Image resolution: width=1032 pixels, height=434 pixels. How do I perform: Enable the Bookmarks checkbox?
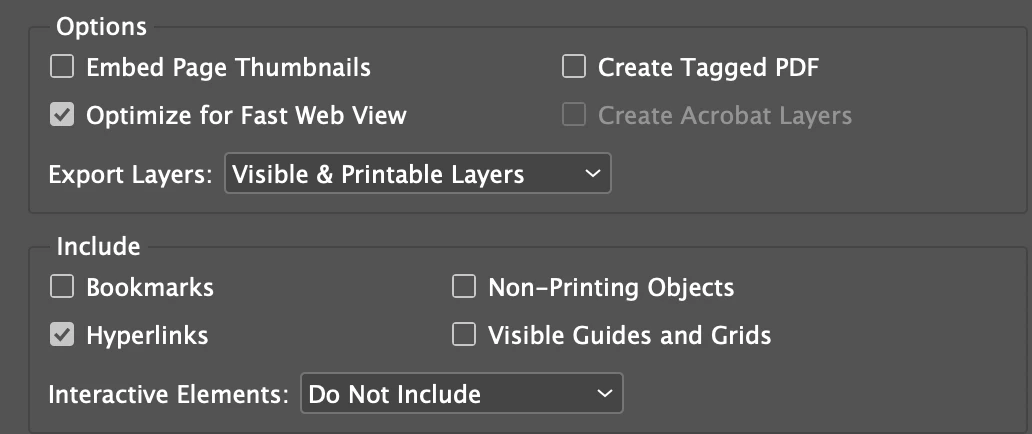point(62,288)
